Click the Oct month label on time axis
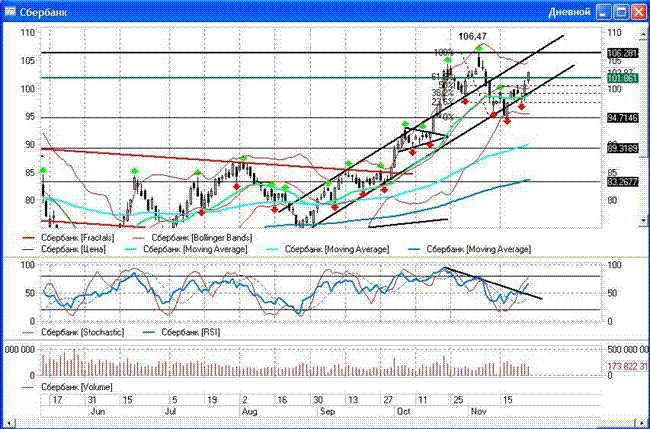 point(403,412)
